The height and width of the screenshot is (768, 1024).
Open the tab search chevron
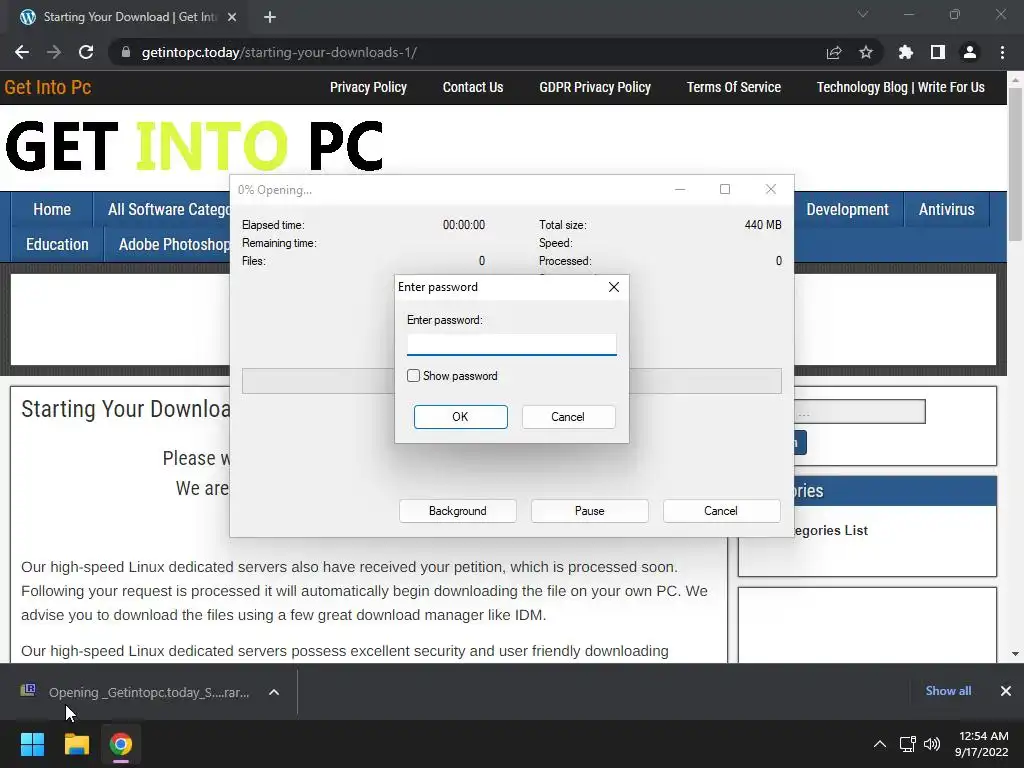click(863, 14)
